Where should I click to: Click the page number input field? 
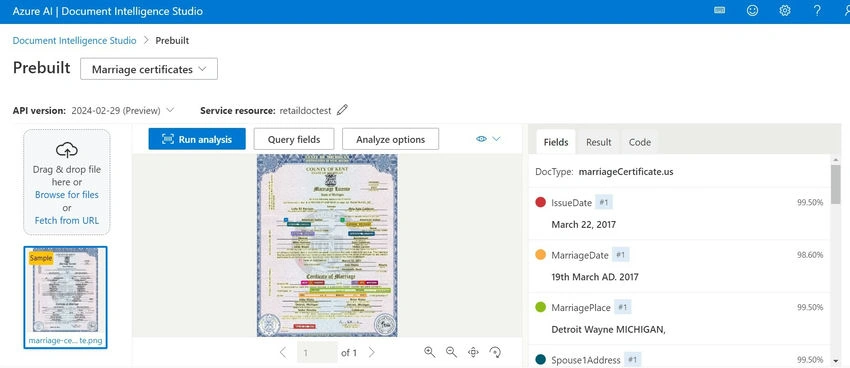pos(317,352)
